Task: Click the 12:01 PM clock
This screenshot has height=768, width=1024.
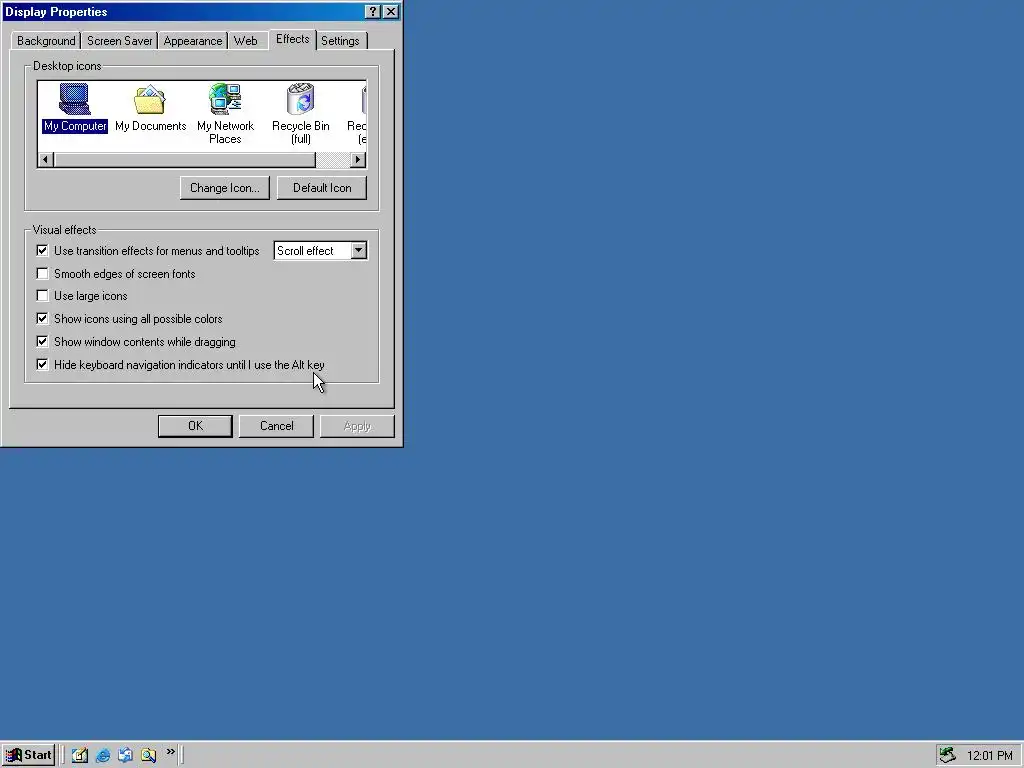Action: click(989, 756)
